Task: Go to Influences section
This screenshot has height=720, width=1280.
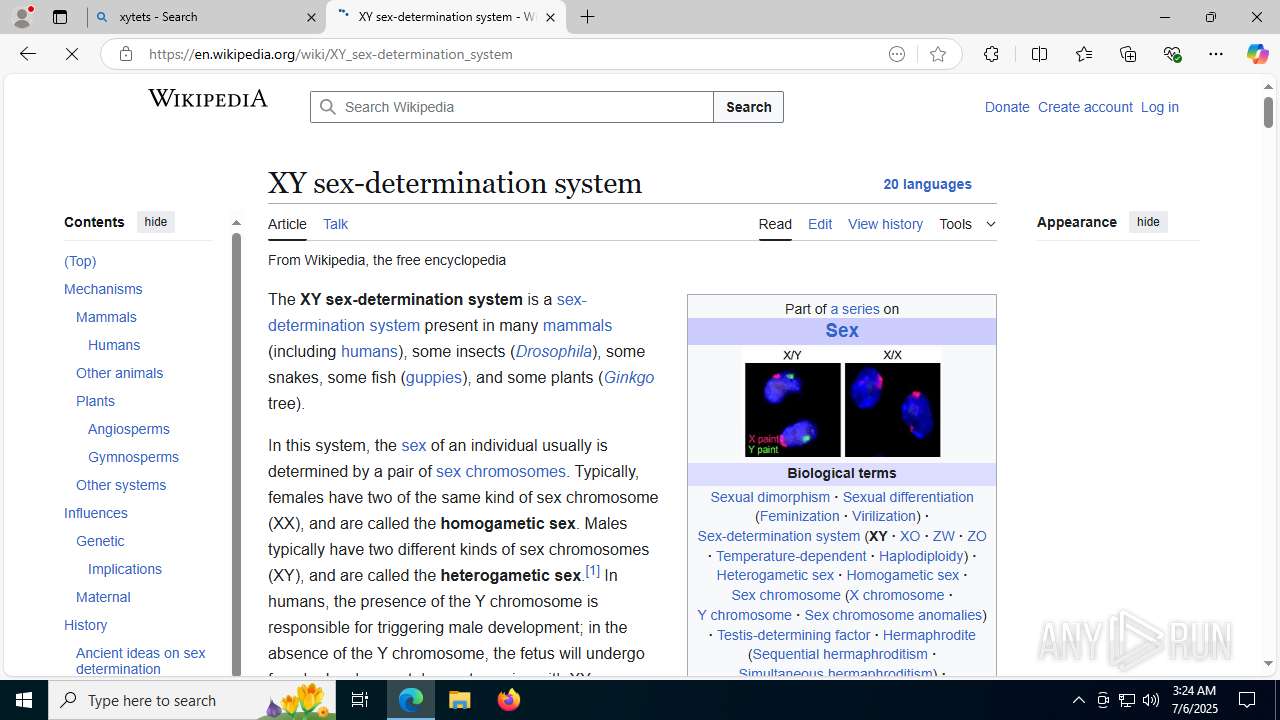Action: [96, 513]
